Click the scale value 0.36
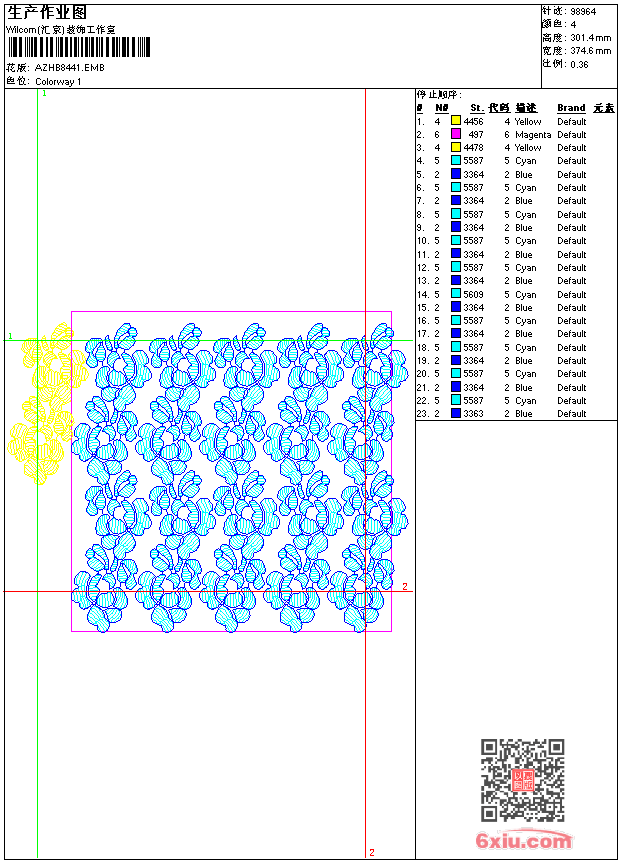The width and height of the screenshot is (620, 860). point(579,64)
